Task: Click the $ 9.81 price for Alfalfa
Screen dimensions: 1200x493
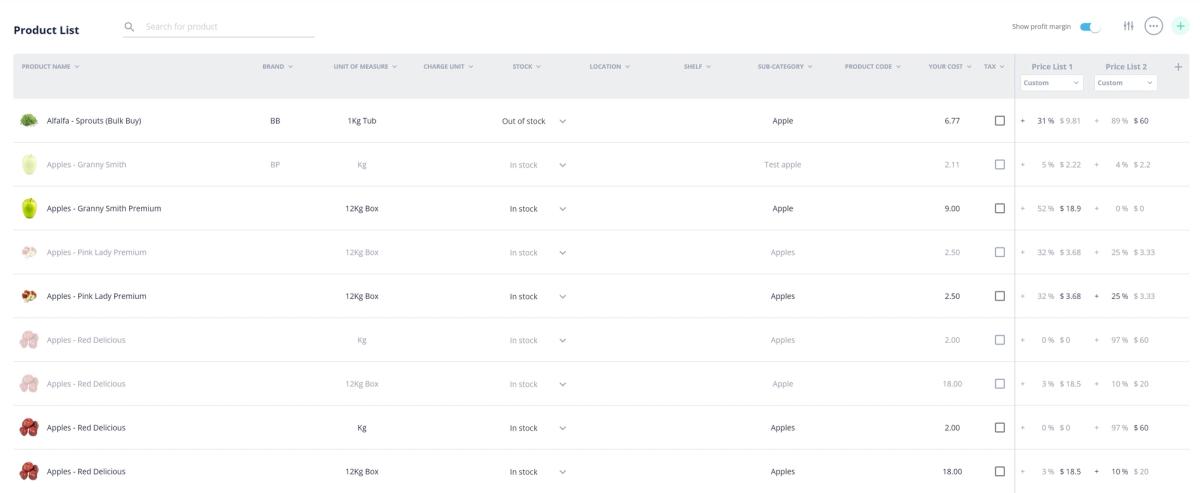Action: [x=1070, y=121]
